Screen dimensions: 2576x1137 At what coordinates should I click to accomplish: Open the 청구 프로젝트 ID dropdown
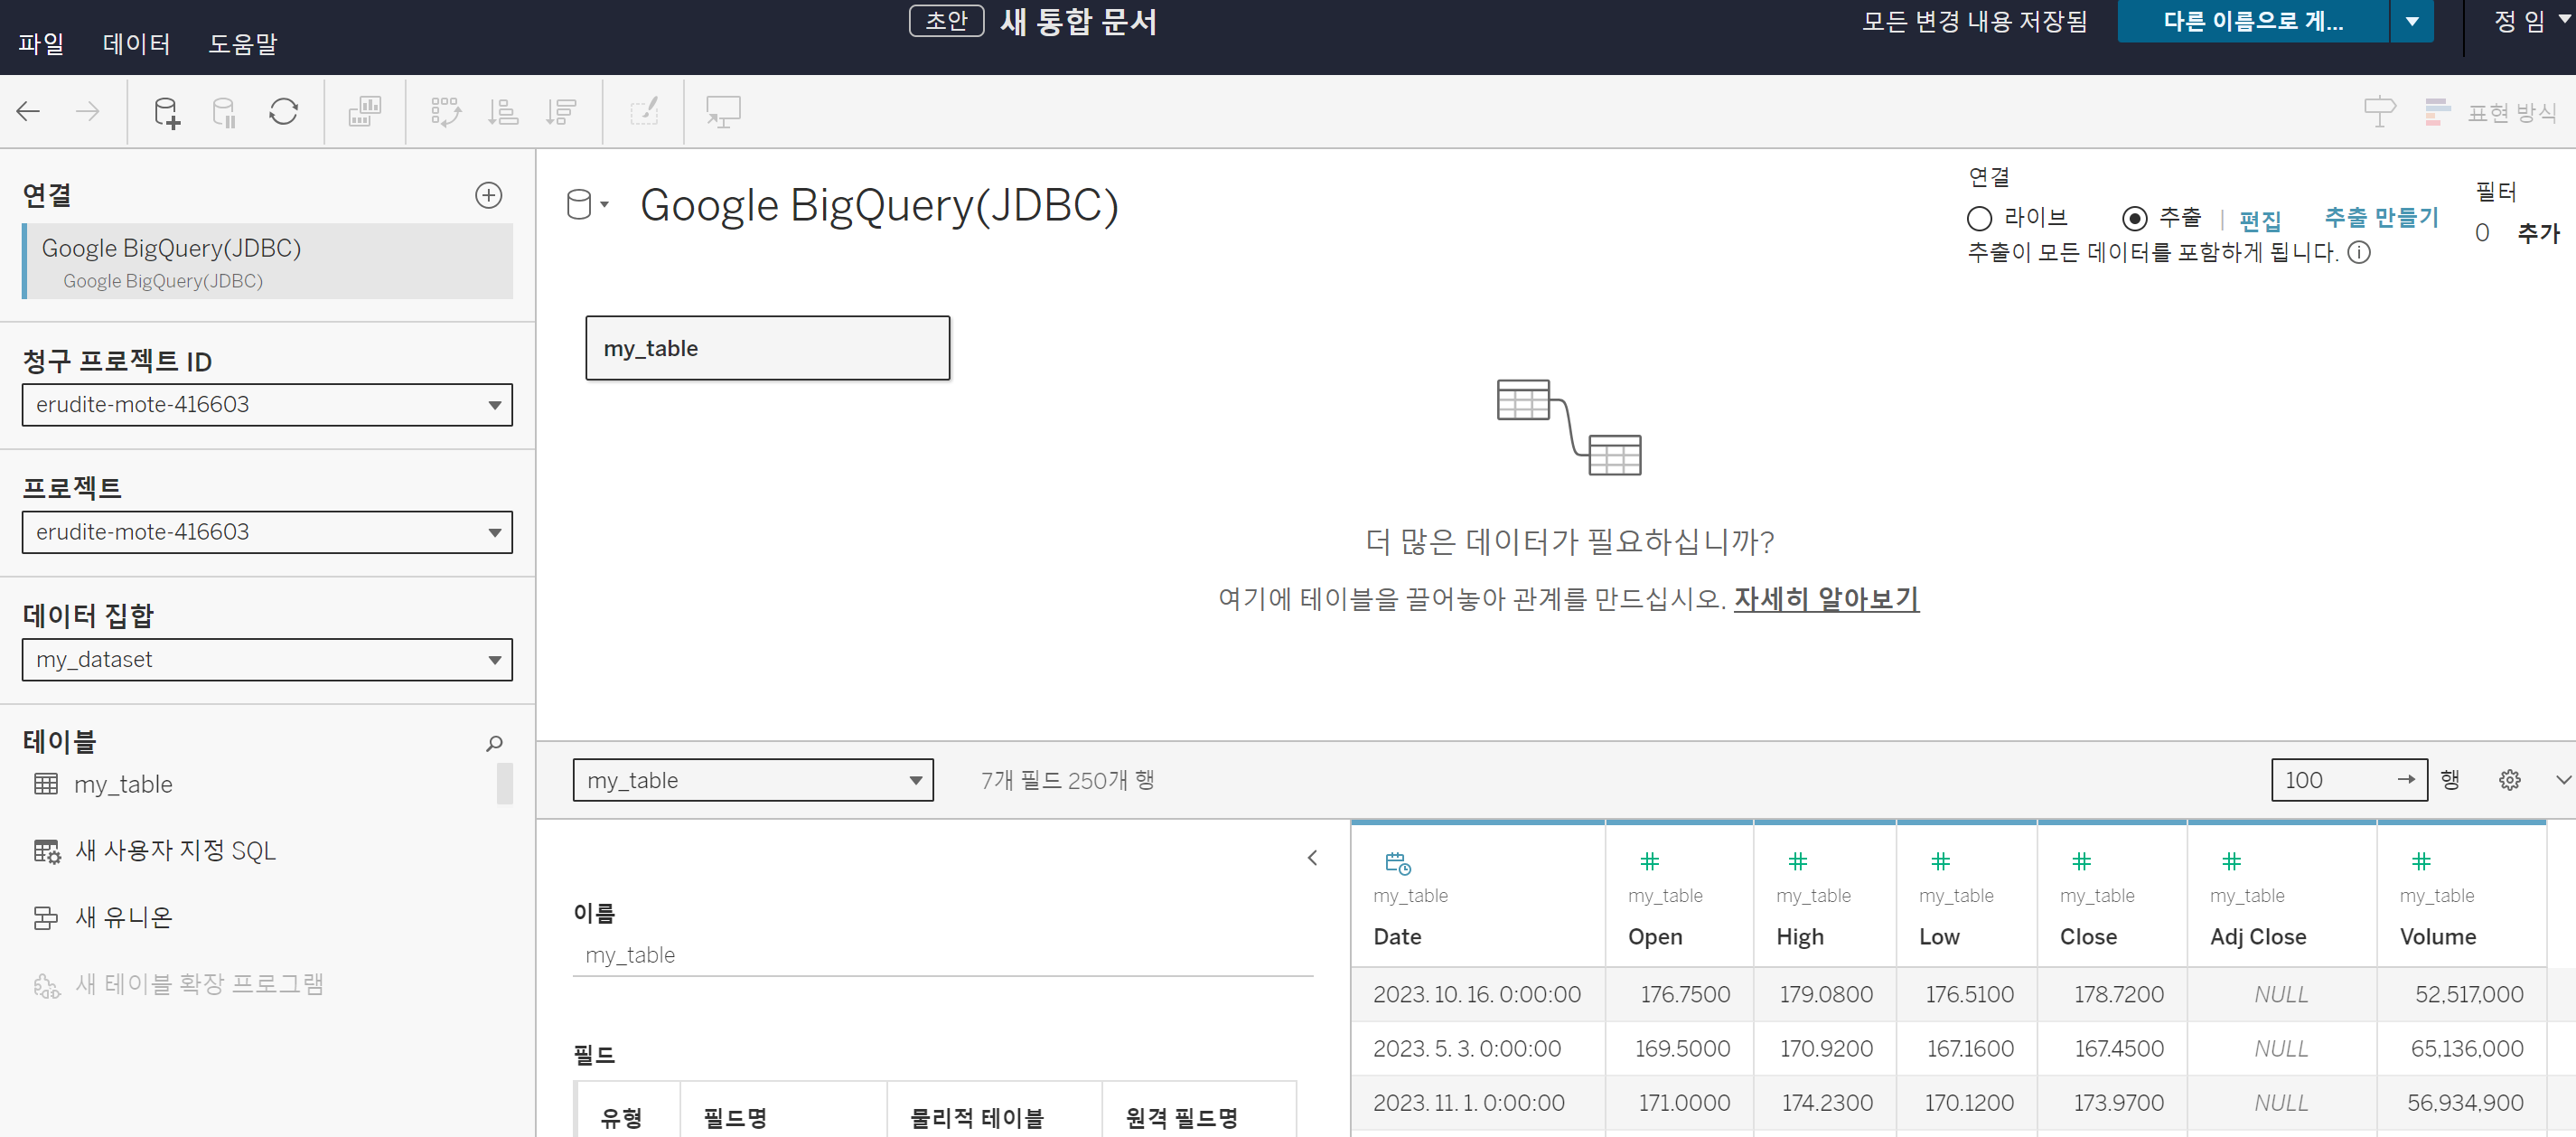coord(267,405)
